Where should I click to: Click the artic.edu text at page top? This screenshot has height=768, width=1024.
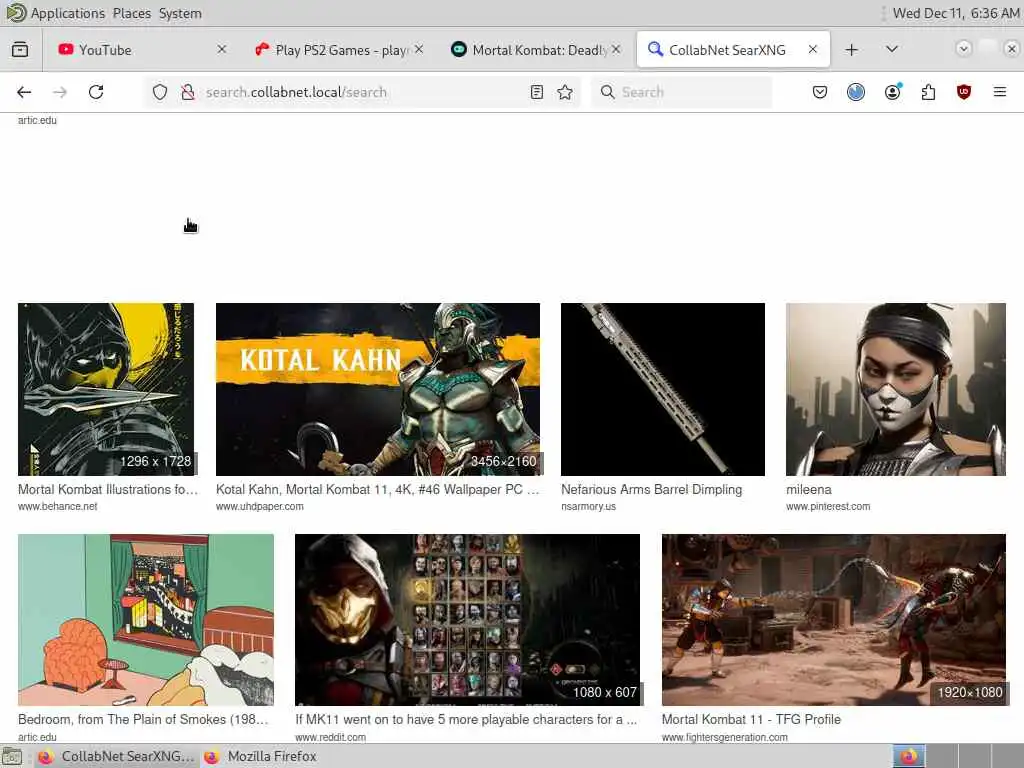[x=37, y=120]
